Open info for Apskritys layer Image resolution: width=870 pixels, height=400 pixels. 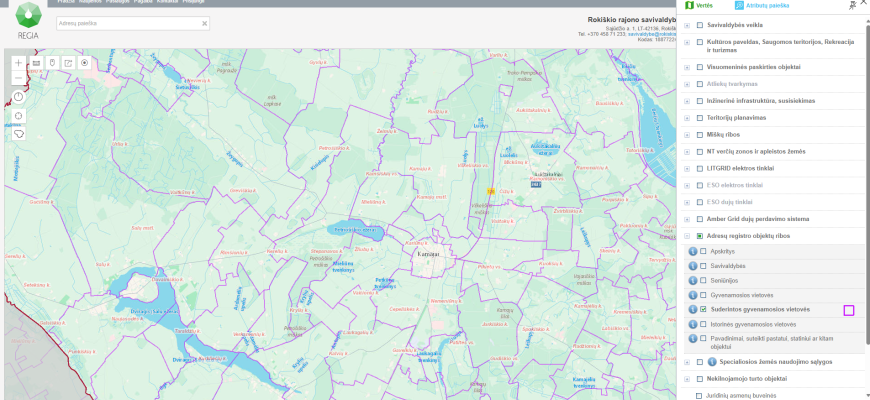point(692,251)
